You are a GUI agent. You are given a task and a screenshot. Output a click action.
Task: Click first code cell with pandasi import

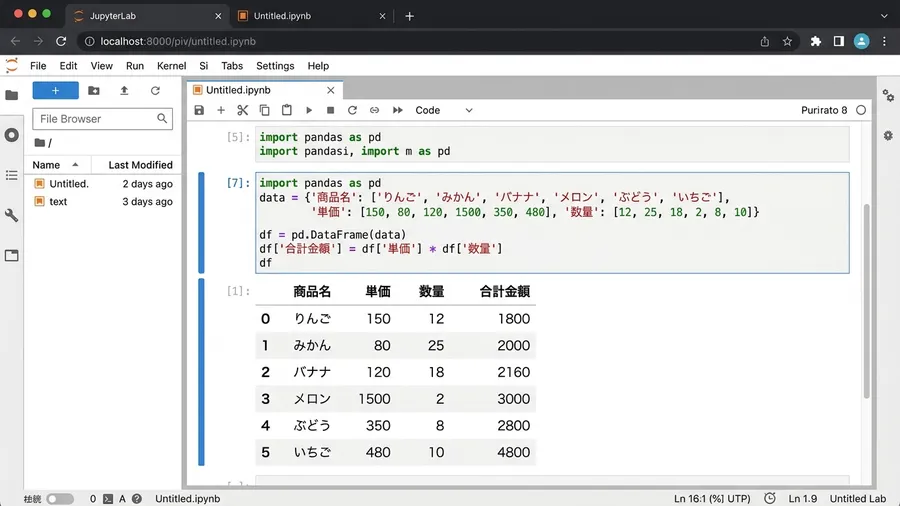552,144
